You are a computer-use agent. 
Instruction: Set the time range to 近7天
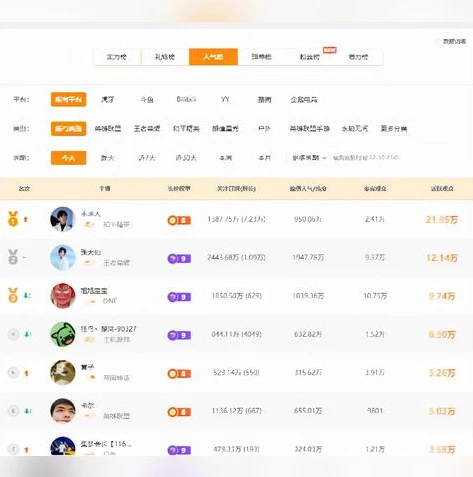147,158
